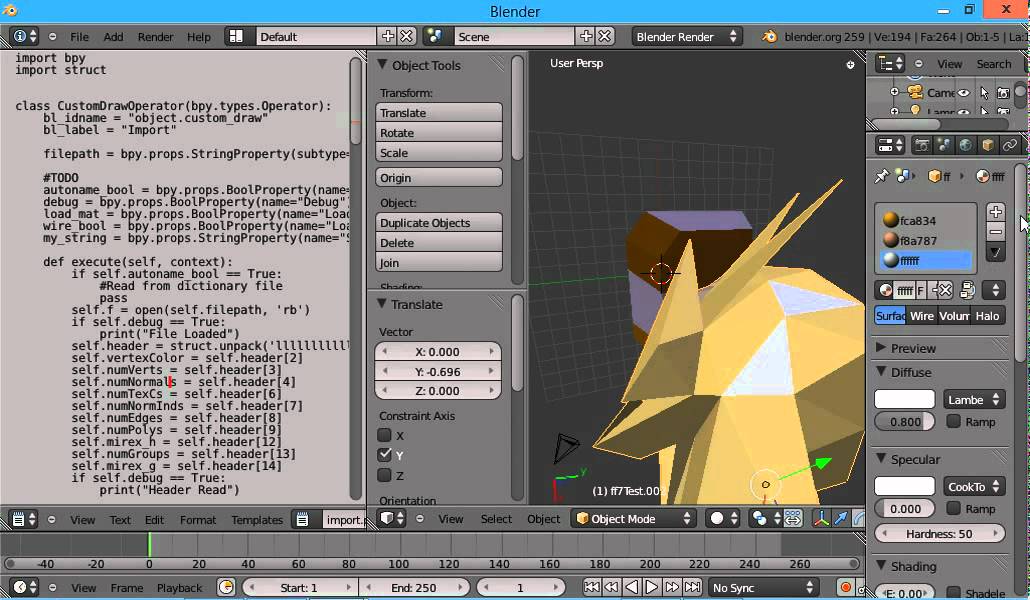Unlink the ffffff material datablock

point(943,290)
